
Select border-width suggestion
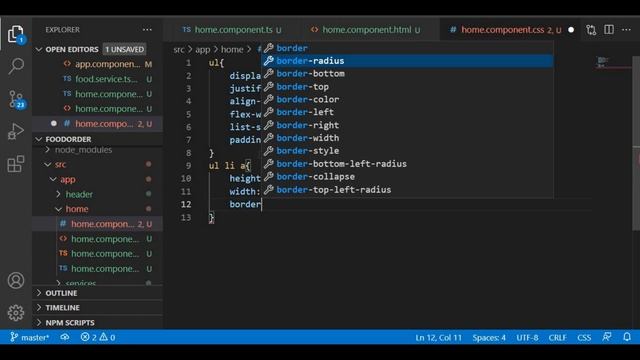[x=407, y=138]
